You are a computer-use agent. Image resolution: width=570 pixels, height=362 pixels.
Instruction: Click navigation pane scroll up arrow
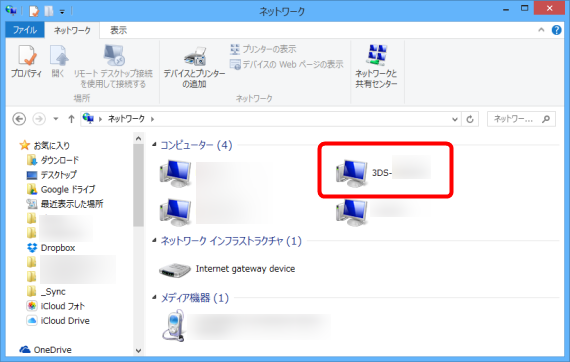(138, 138)
